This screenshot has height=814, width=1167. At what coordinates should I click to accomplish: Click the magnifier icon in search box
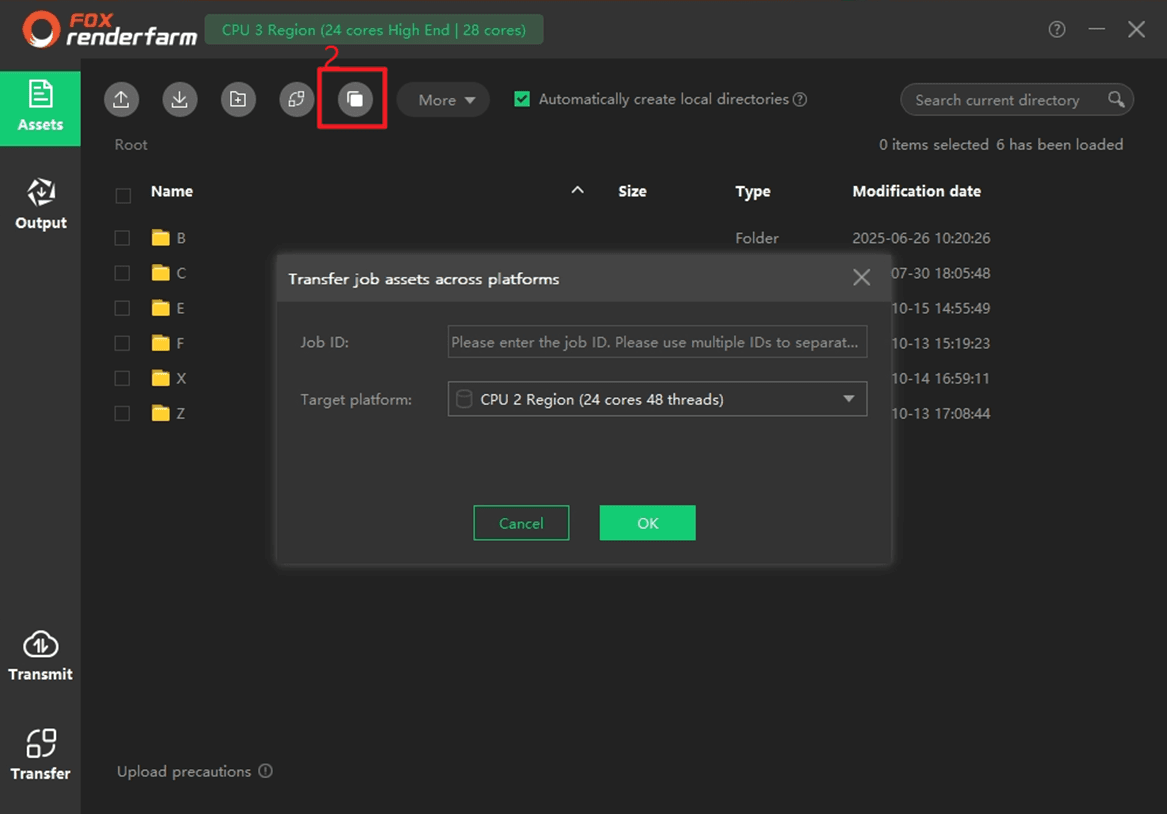[1116, 99]
